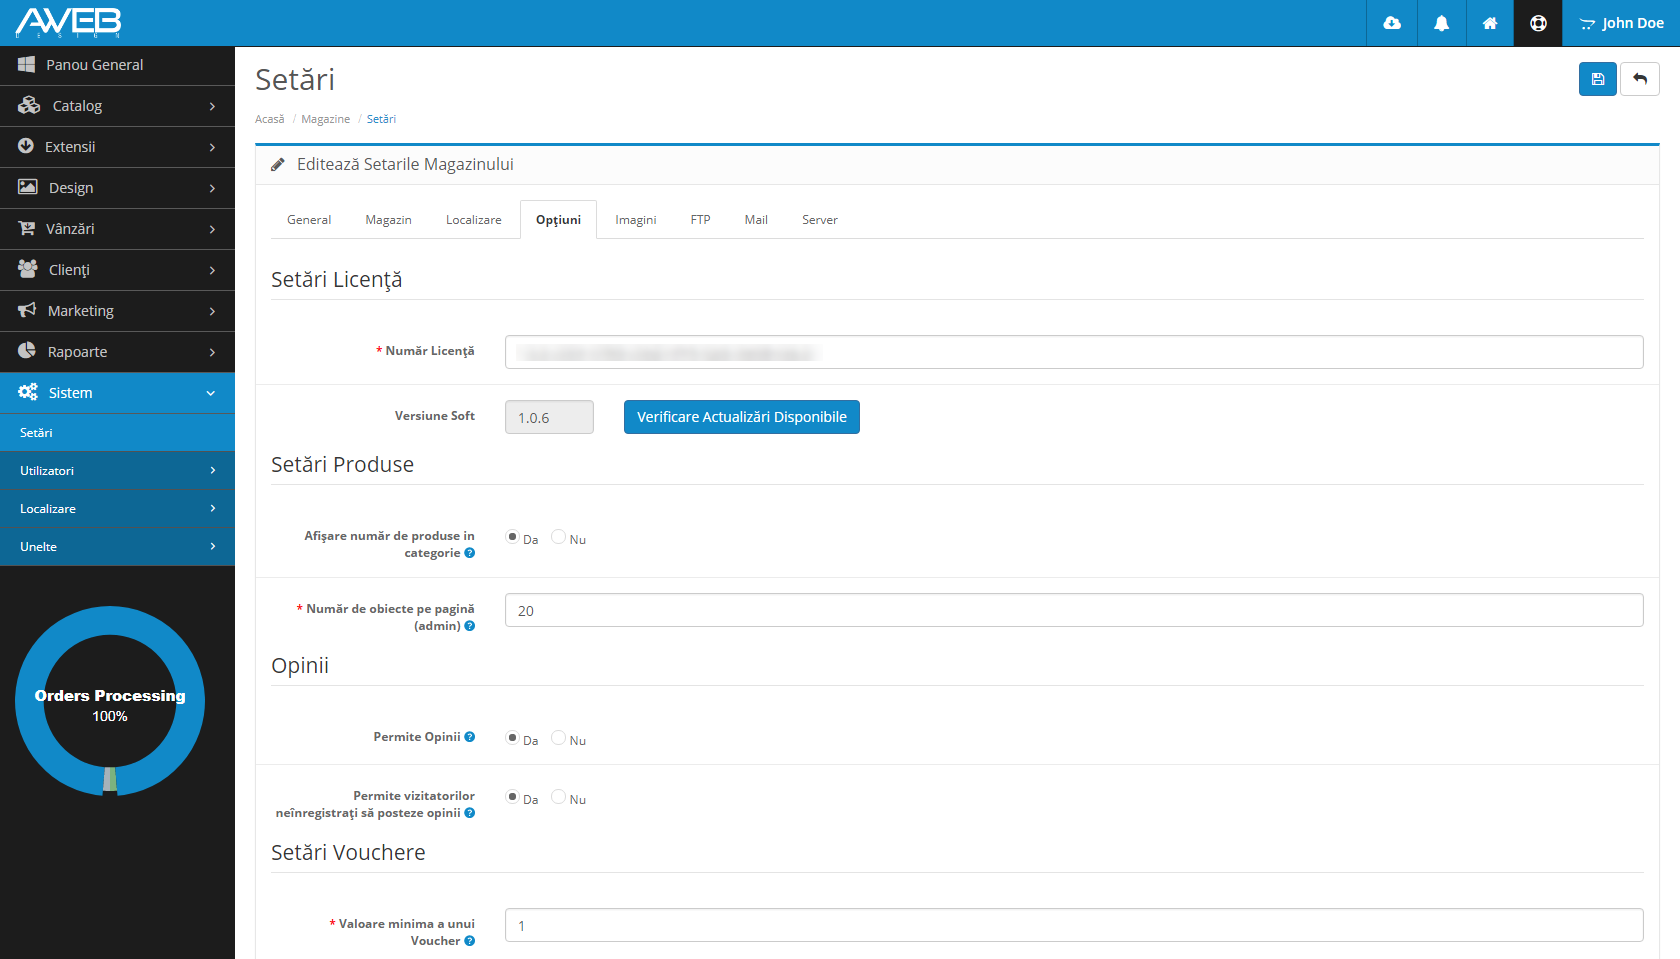Switch to the Imagini tab
Image resolution: width=1680 pixels, height=959 pixels.
(635, 220)
